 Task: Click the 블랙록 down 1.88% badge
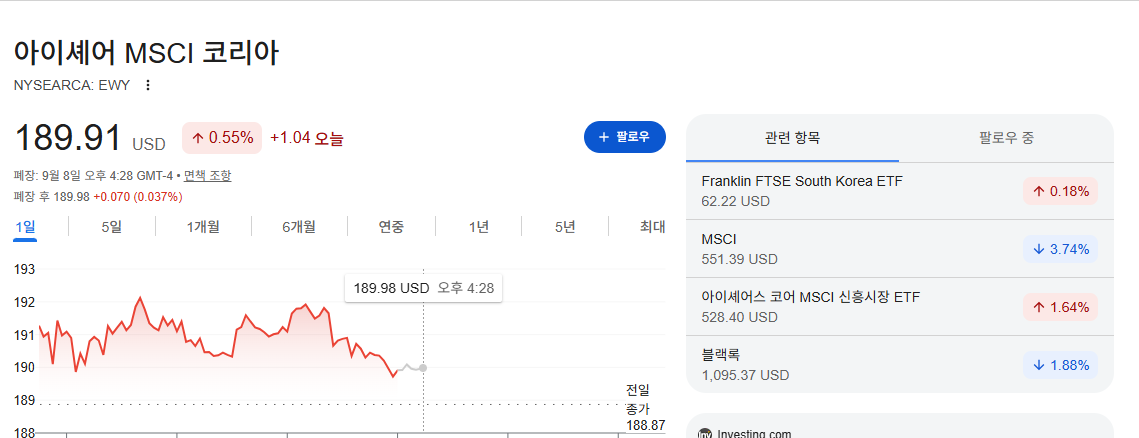(x=1061, y=365)
